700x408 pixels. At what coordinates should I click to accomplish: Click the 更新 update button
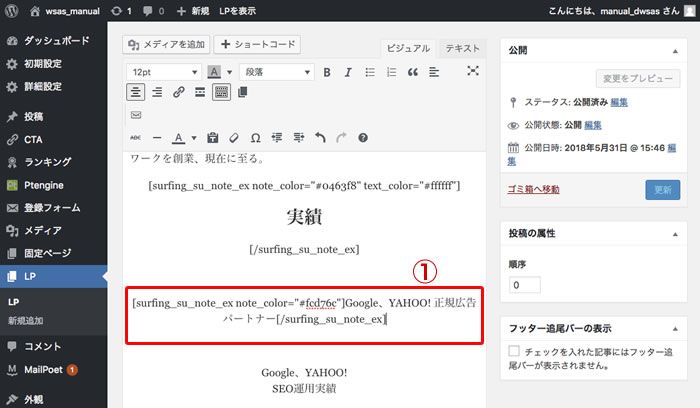[662, 189]
